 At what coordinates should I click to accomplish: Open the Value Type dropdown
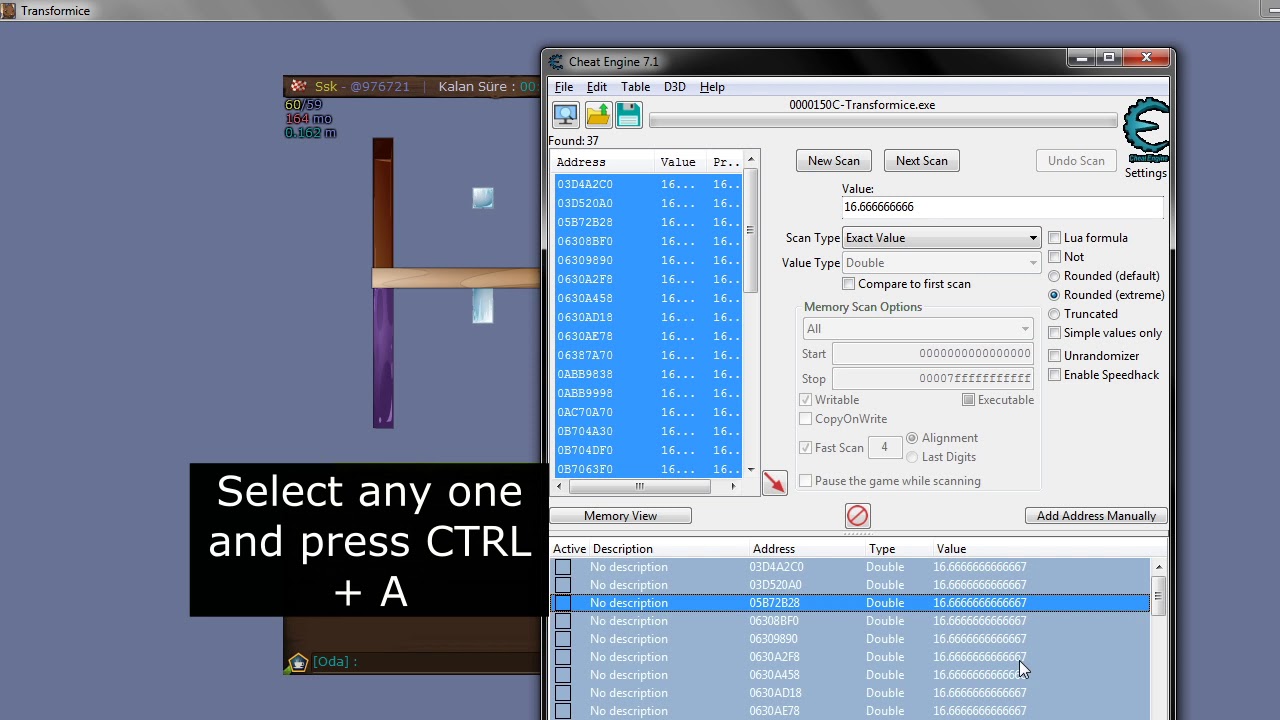click(941, 263)
